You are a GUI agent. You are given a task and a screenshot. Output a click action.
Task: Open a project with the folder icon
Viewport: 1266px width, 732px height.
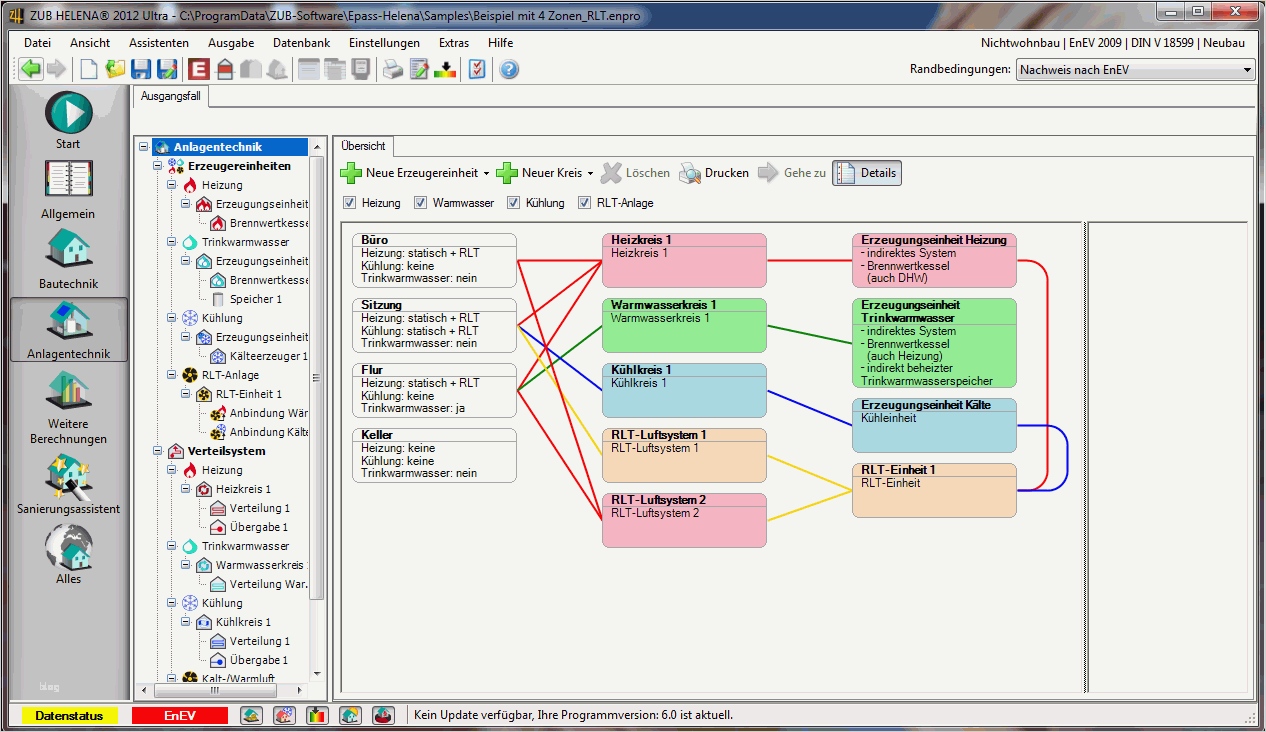click(115, 69)
